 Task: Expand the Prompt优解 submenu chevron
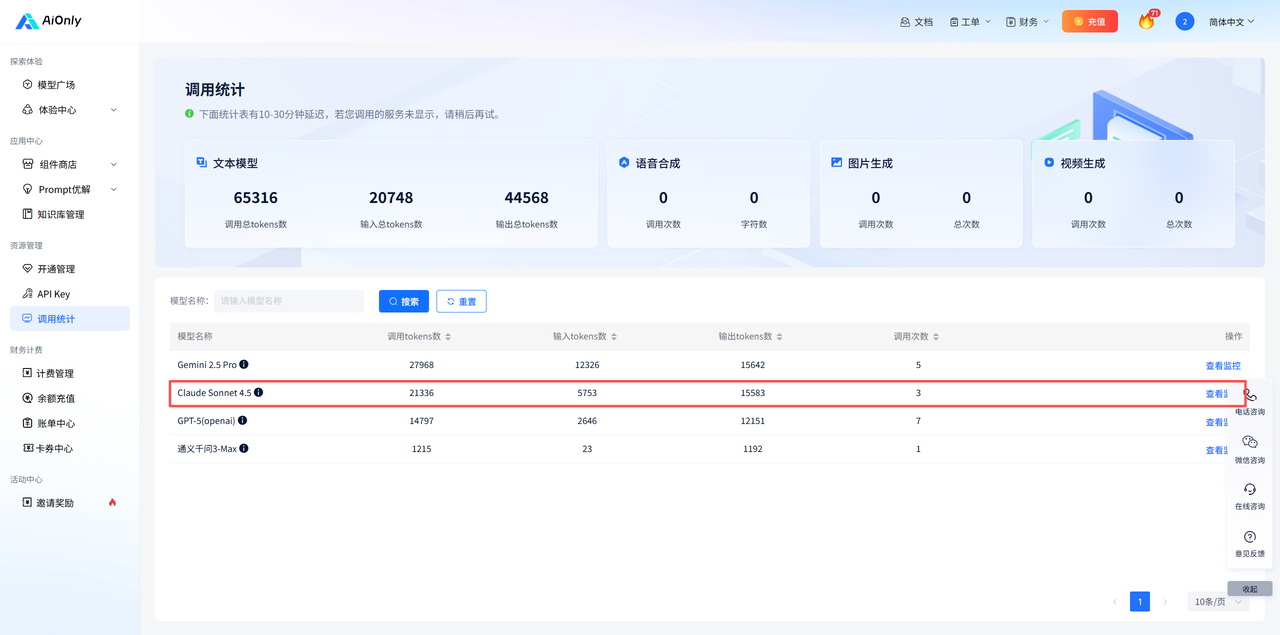click(114, 189)
